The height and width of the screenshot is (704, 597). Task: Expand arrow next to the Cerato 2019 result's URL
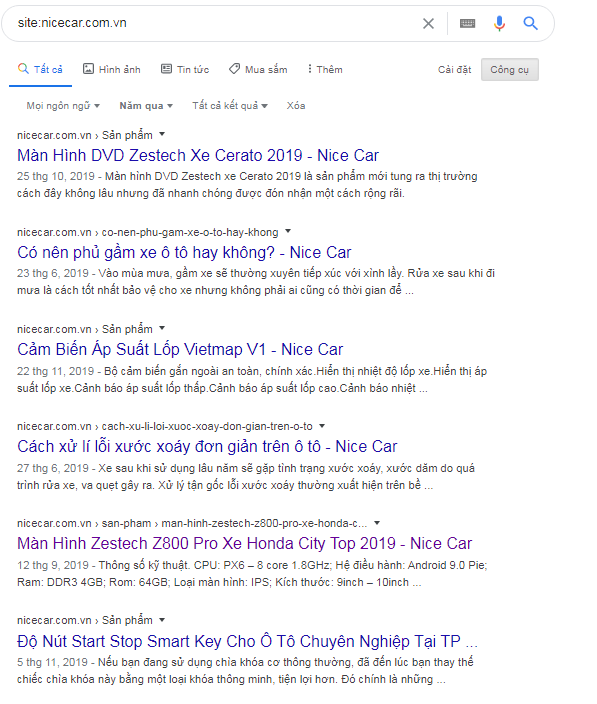(162, 134)
